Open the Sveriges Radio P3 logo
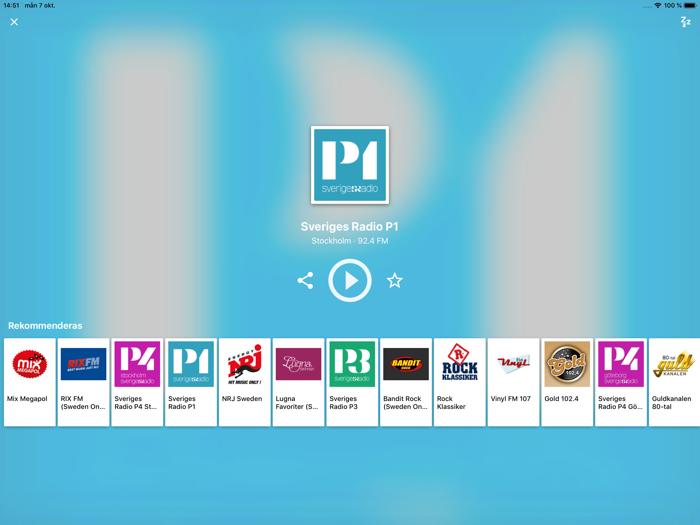The width and height of the screenshot is (700, 525). pos(352,364)
